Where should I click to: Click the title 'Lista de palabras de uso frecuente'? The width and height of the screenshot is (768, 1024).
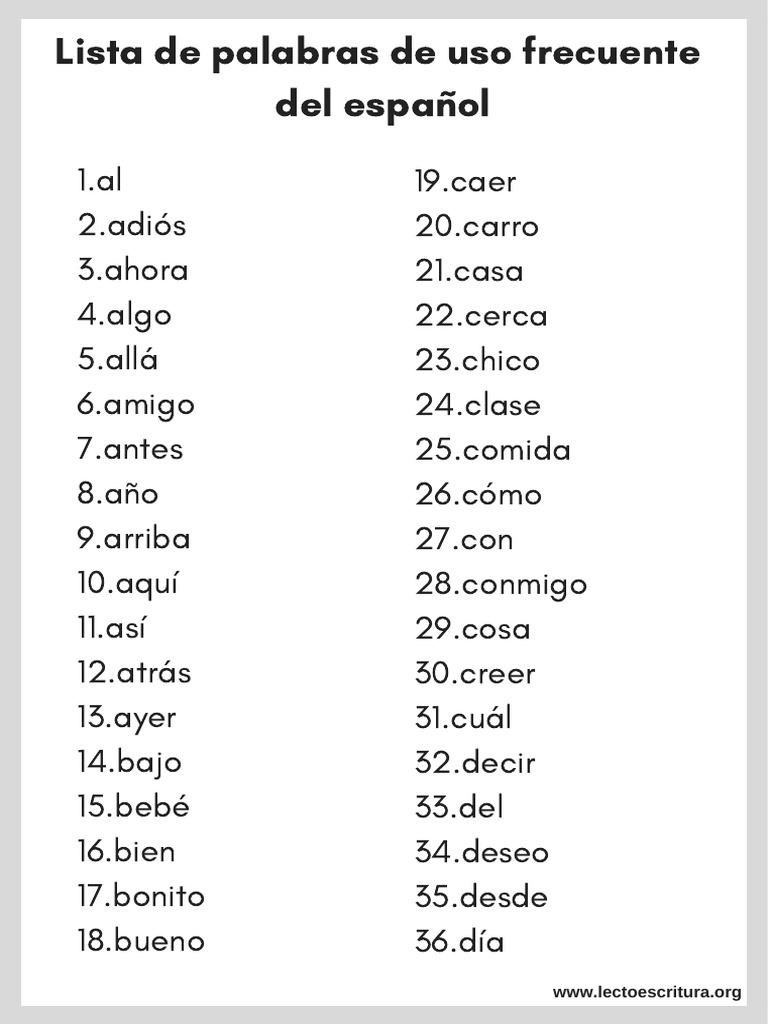[378, 54]
